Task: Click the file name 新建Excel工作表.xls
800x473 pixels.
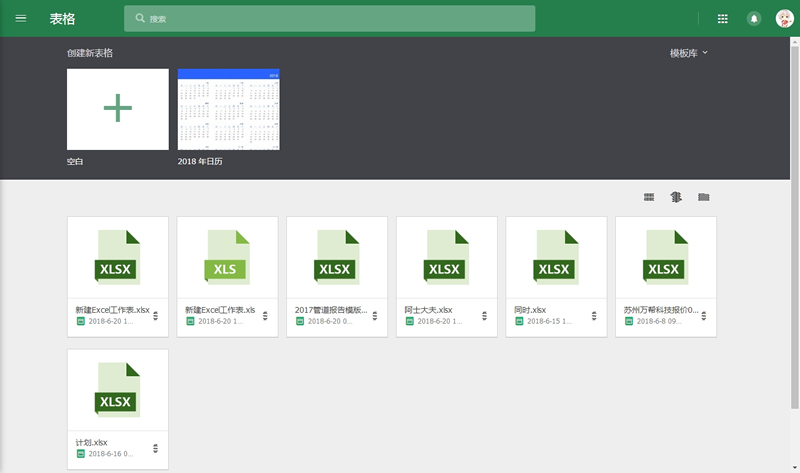Action: 220,310
